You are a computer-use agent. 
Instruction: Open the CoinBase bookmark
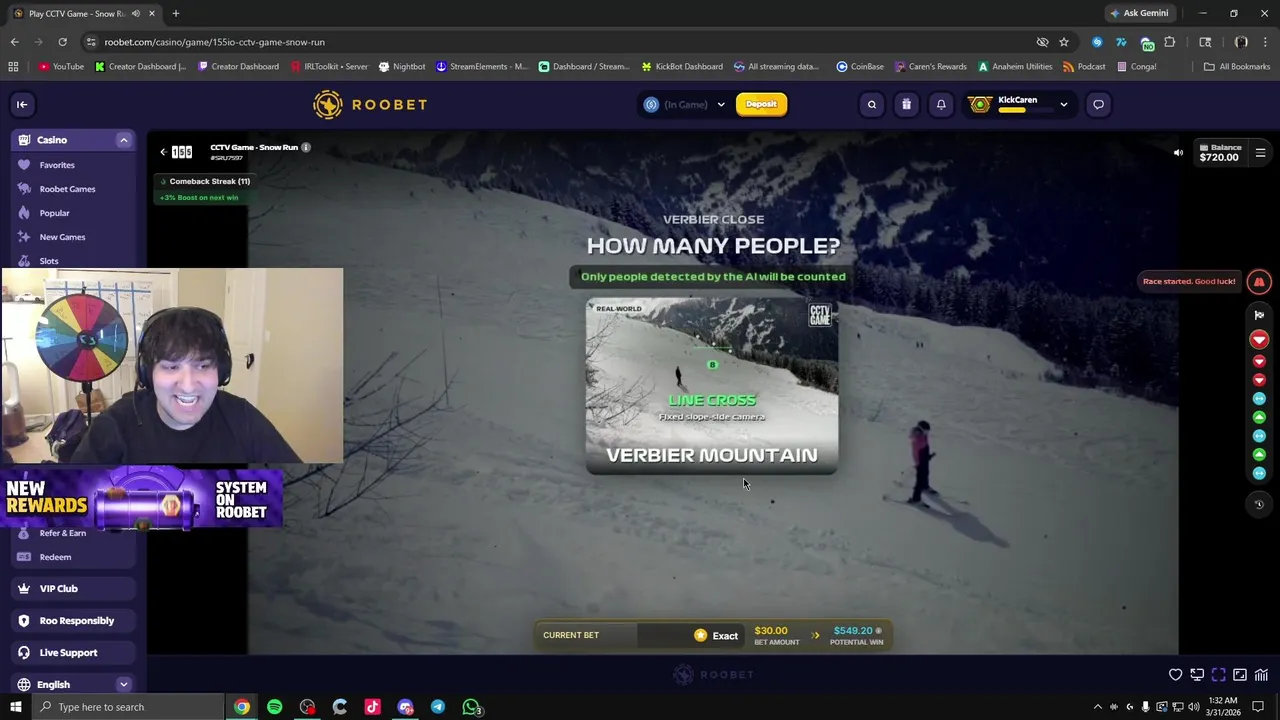[860, 66]
